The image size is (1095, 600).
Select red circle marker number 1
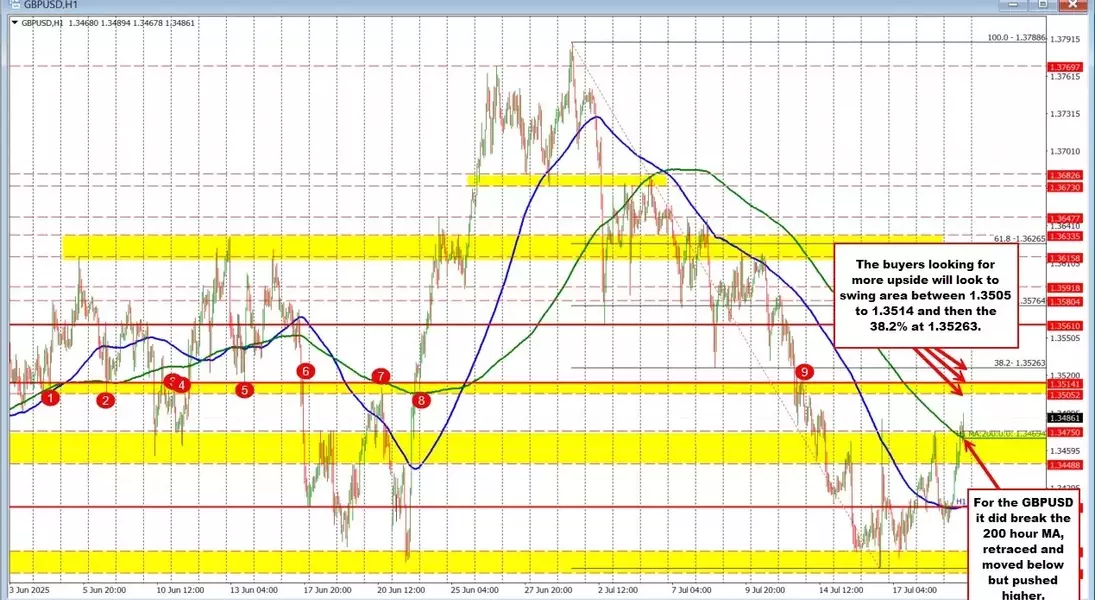(50, 398)
